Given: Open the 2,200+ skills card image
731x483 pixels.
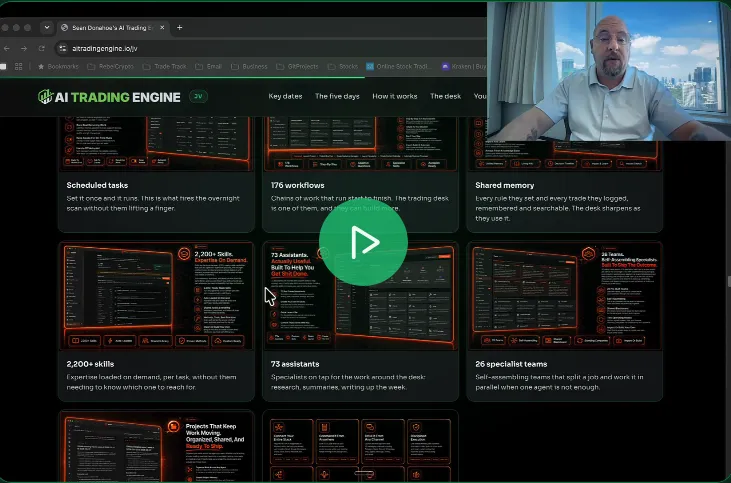Looking at the screenshot, I should 157,296.
